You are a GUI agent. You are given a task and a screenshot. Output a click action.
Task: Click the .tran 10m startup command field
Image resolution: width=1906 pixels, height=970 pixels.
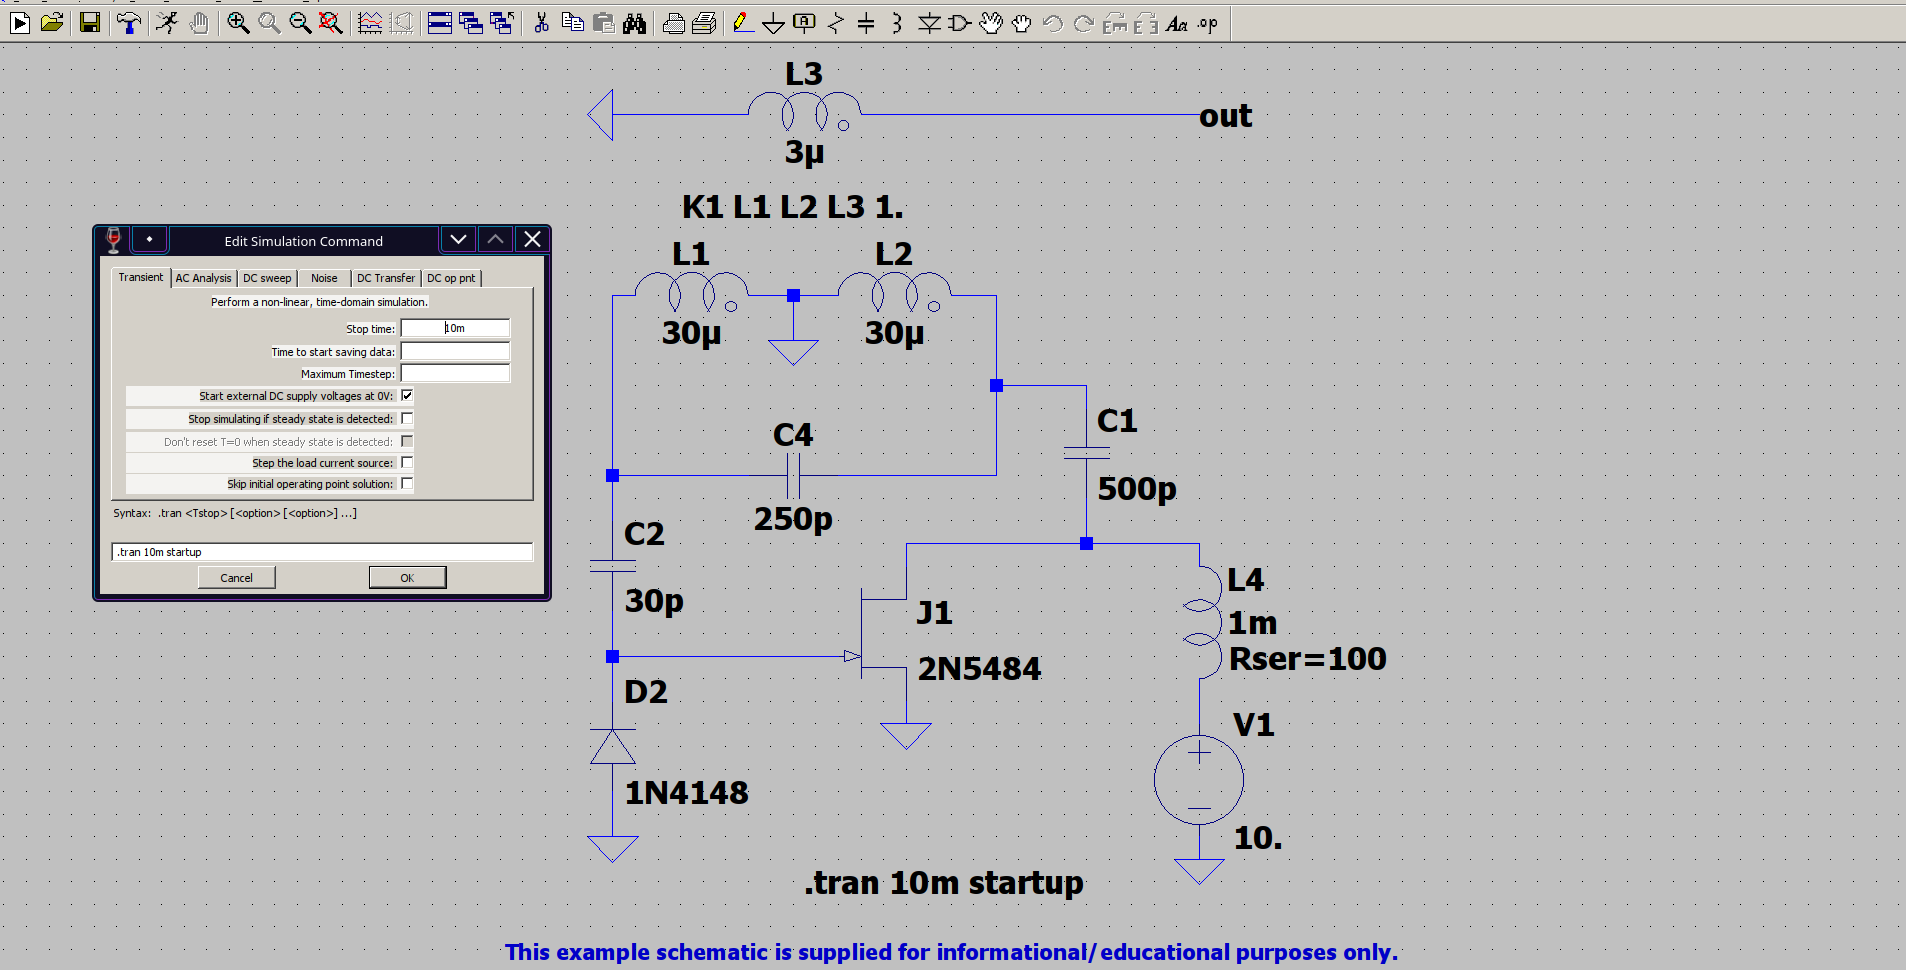(322, 552)
